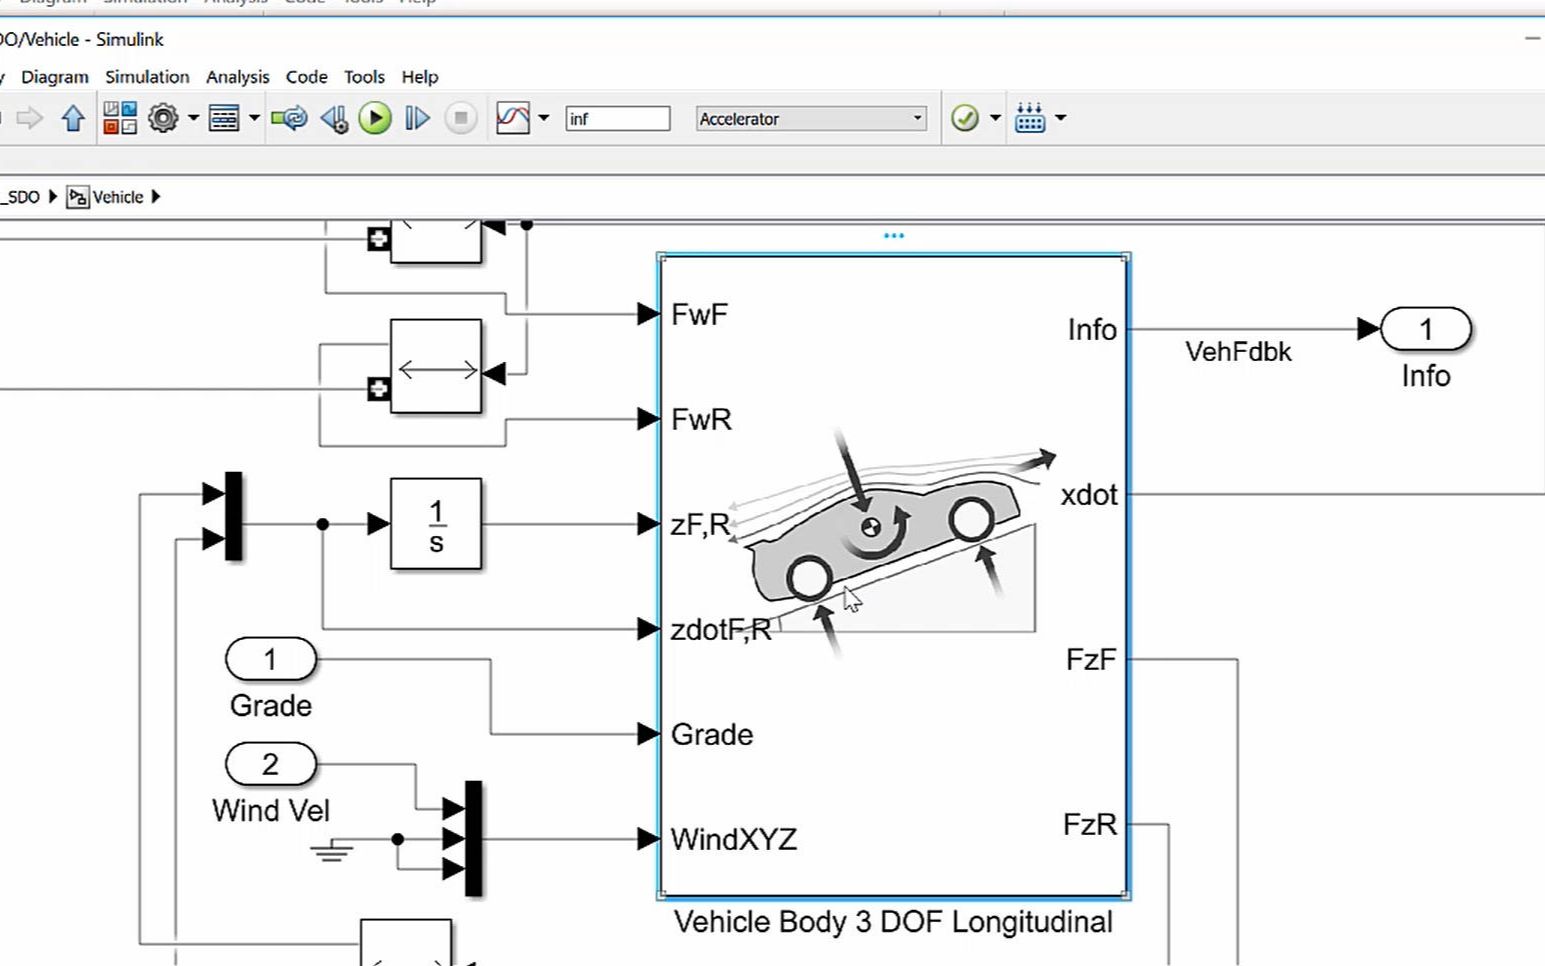Click the forward navigation arrow
The image size is (1545, 966).
[x=30, y=119]
